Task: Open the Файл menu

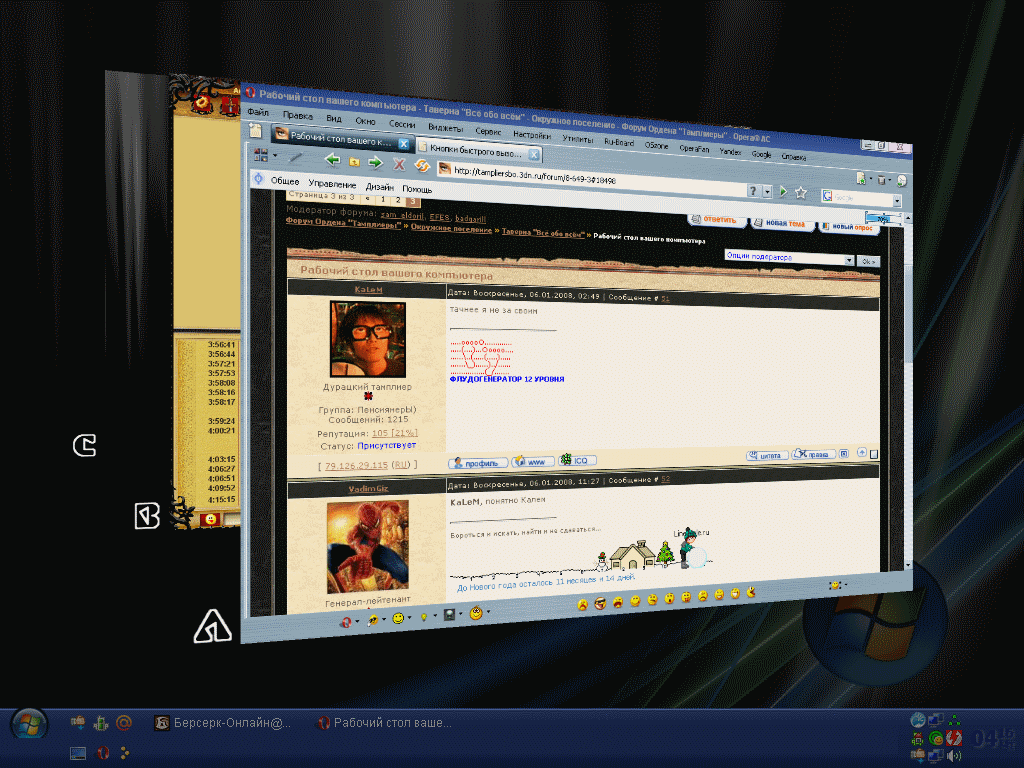Action: 258,112
